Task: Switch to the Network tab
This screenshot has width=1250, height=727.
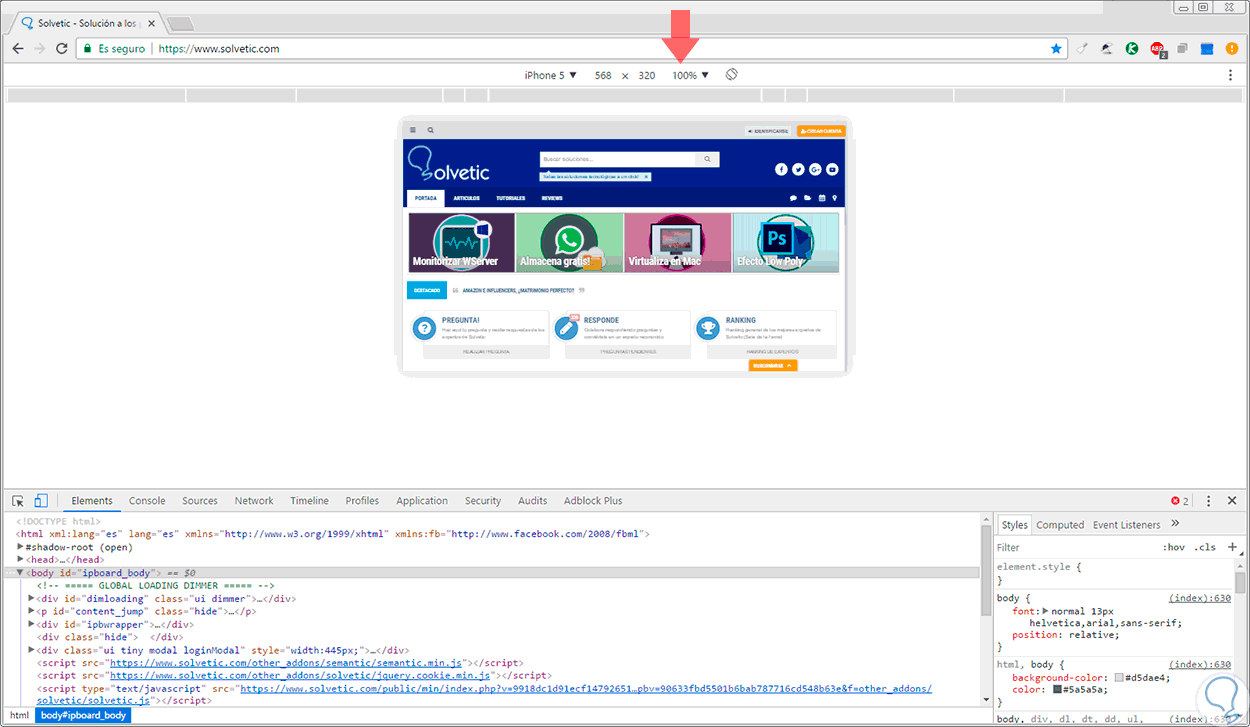Action: tap(254, 501)
